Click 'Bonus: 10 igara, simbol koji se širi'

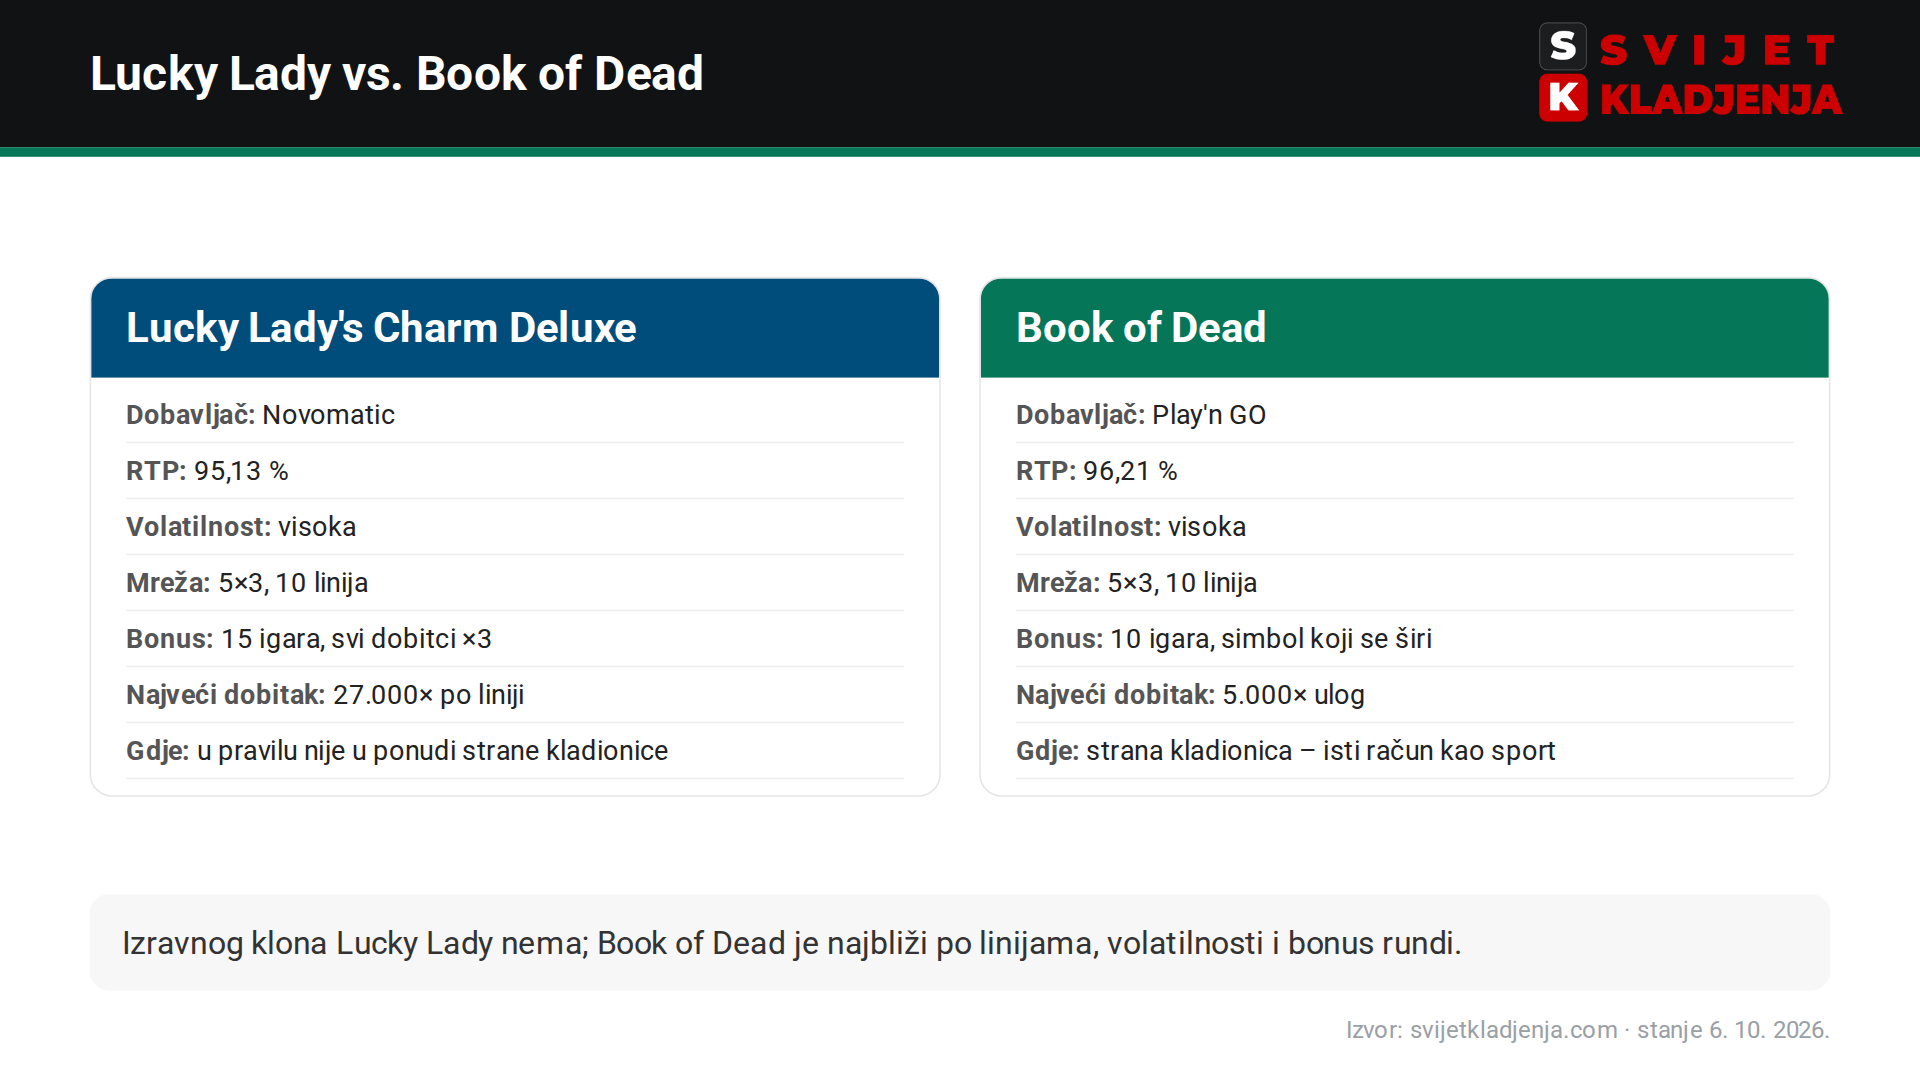1405,639
